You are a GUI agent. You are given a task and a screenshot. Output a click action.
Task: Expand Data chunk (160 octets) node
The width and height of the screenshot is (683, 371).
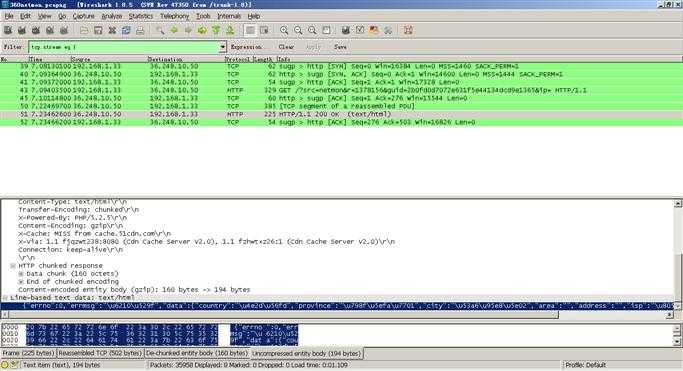[x=21, y=274]
